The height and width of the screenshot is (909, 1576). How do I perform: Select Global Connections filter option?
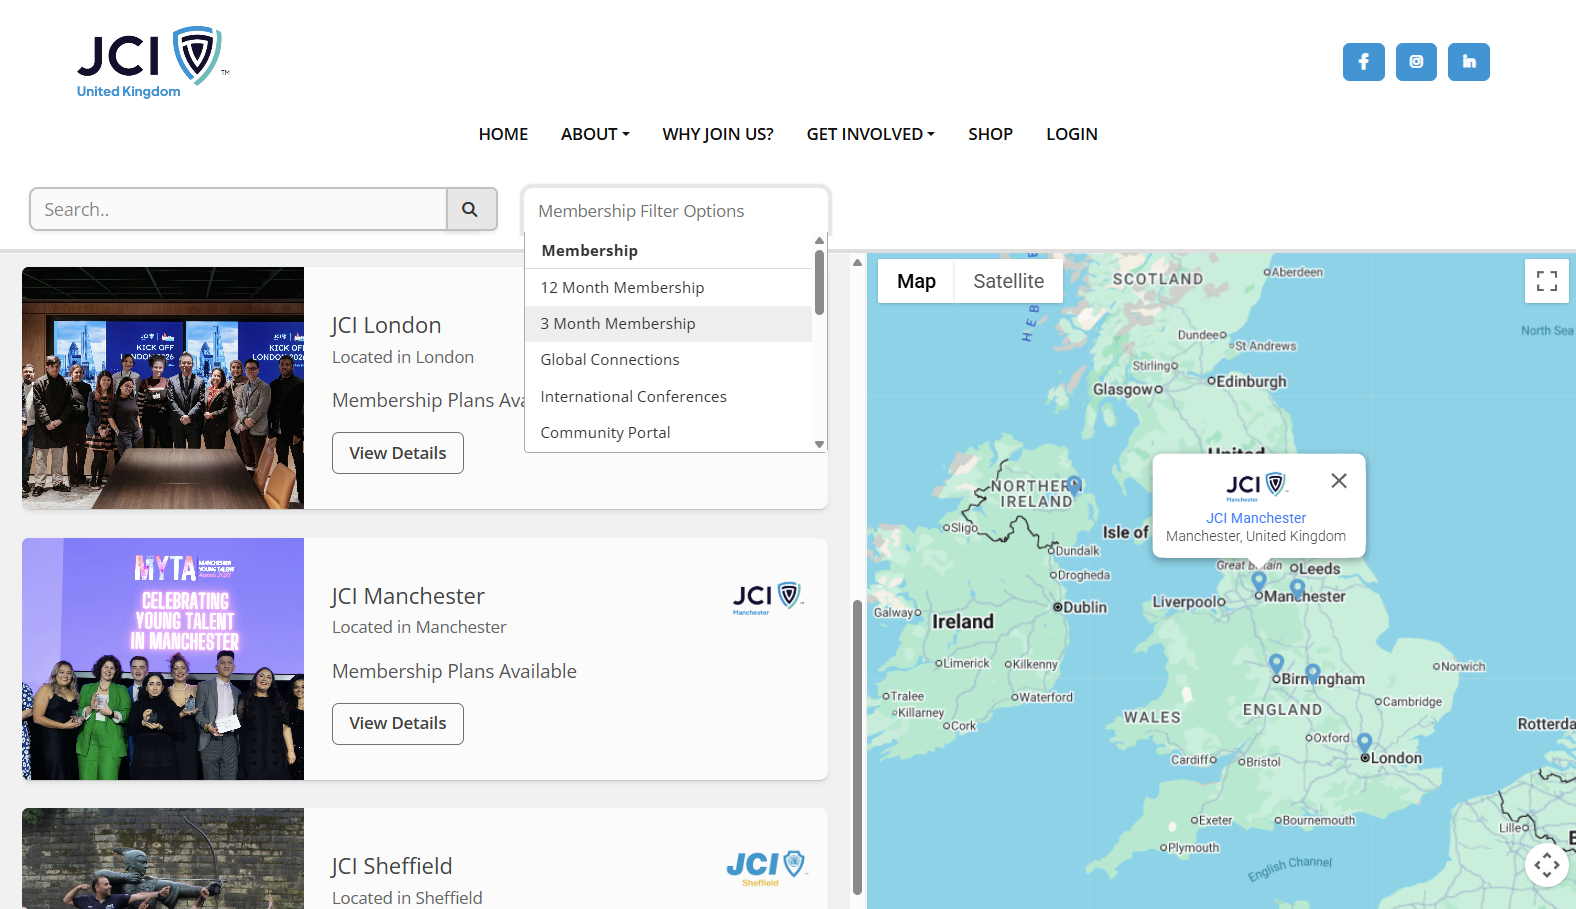tap(668, 360)
